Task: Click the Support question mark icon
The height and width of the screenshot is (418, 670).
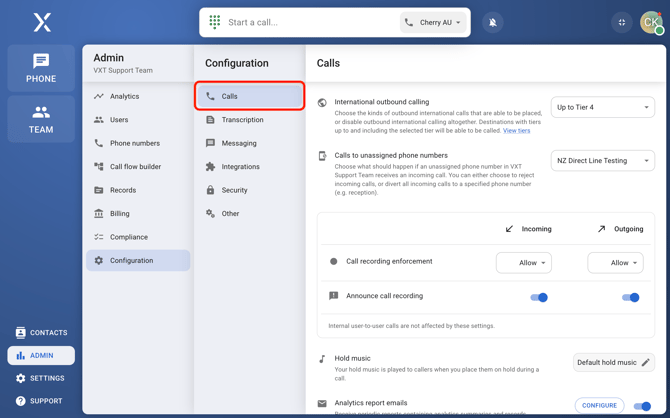Action: [21, 401]
